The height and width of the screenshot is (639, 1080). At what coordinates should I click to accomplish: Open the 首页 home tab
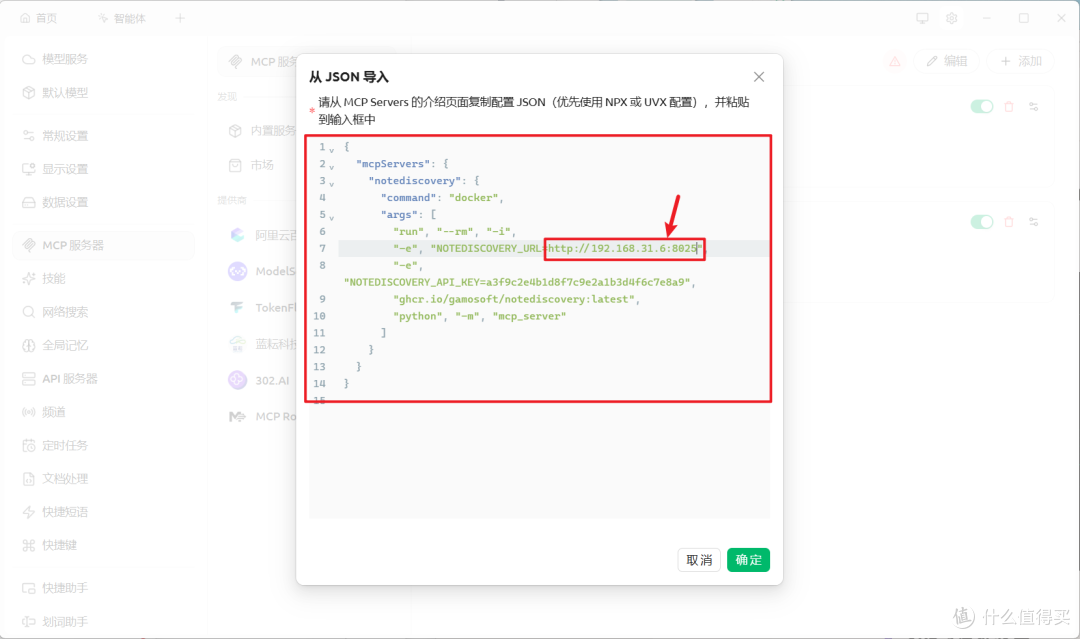(39, 19)
